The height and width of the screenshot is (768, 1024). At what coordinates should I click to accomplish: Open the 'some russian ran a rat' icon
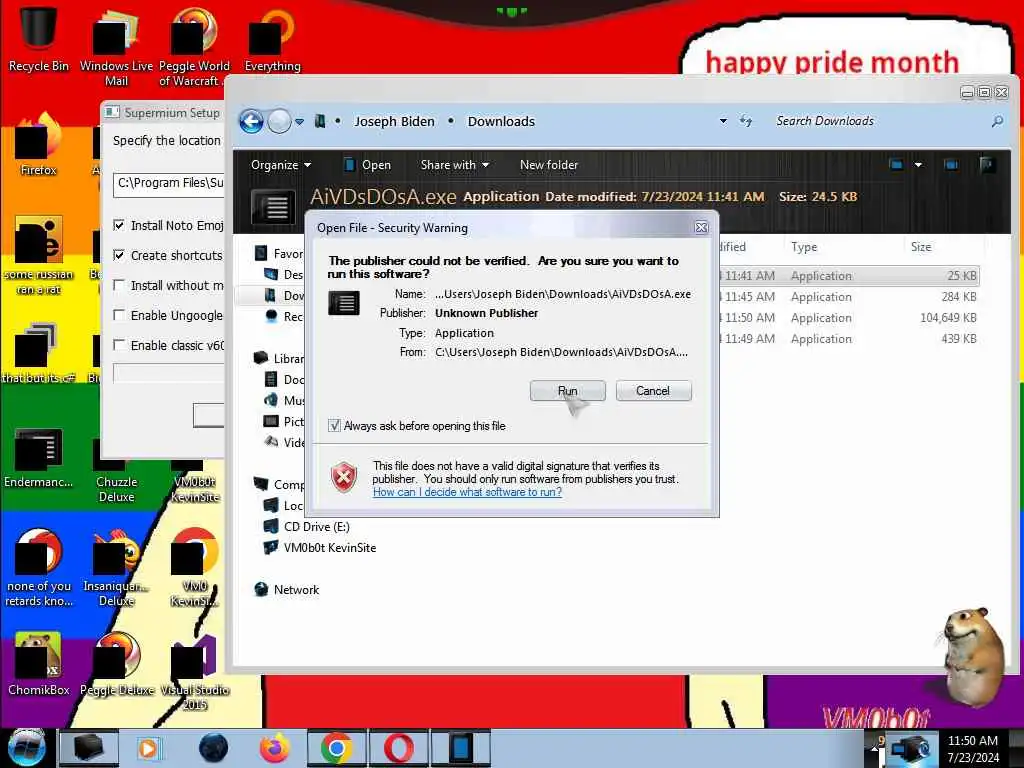39,255
